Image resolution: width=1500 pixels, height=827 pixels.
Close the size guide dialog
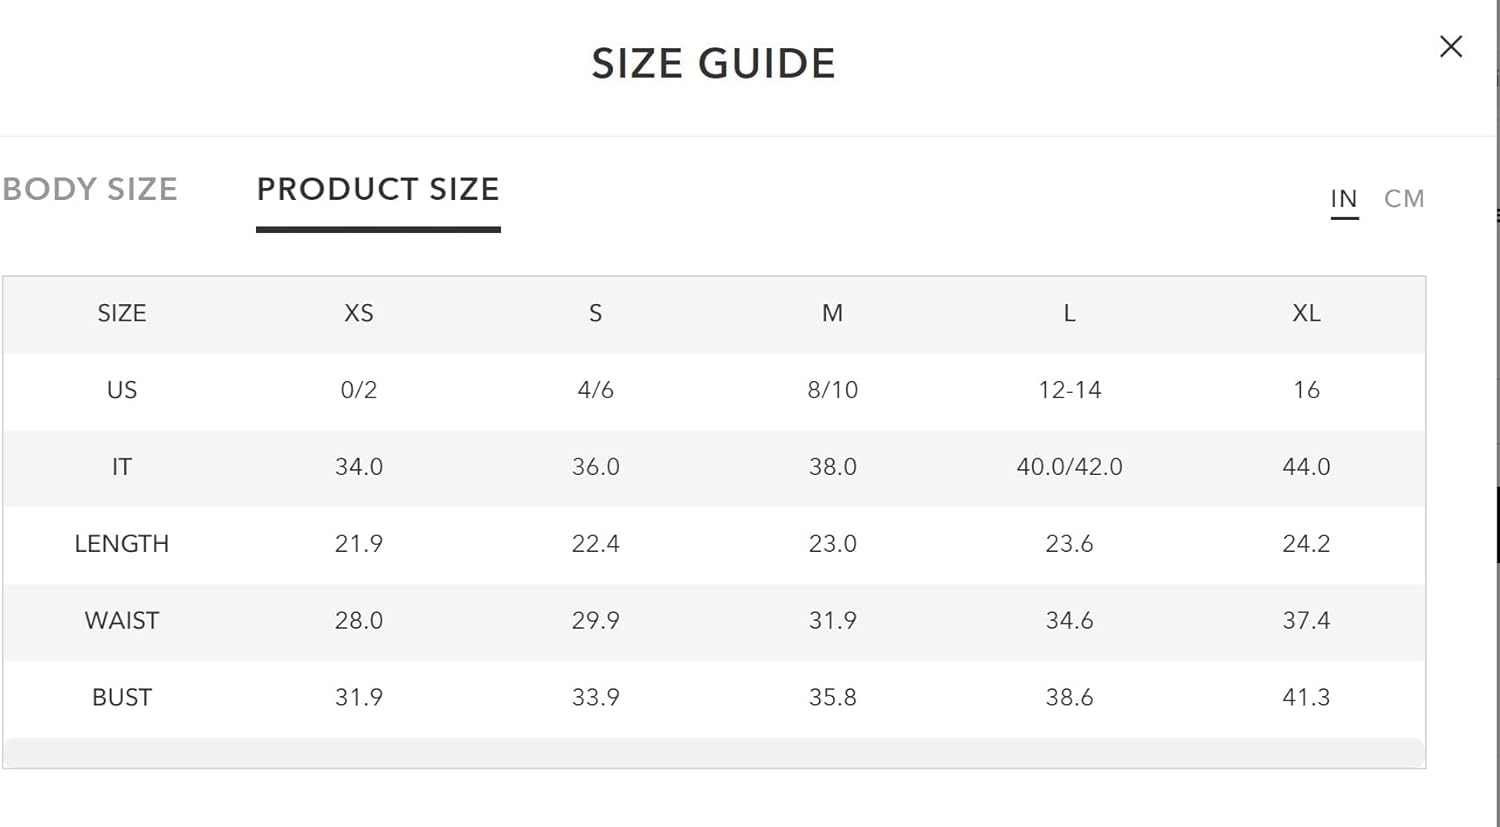pyautogui.click(x=1451, y=46)
